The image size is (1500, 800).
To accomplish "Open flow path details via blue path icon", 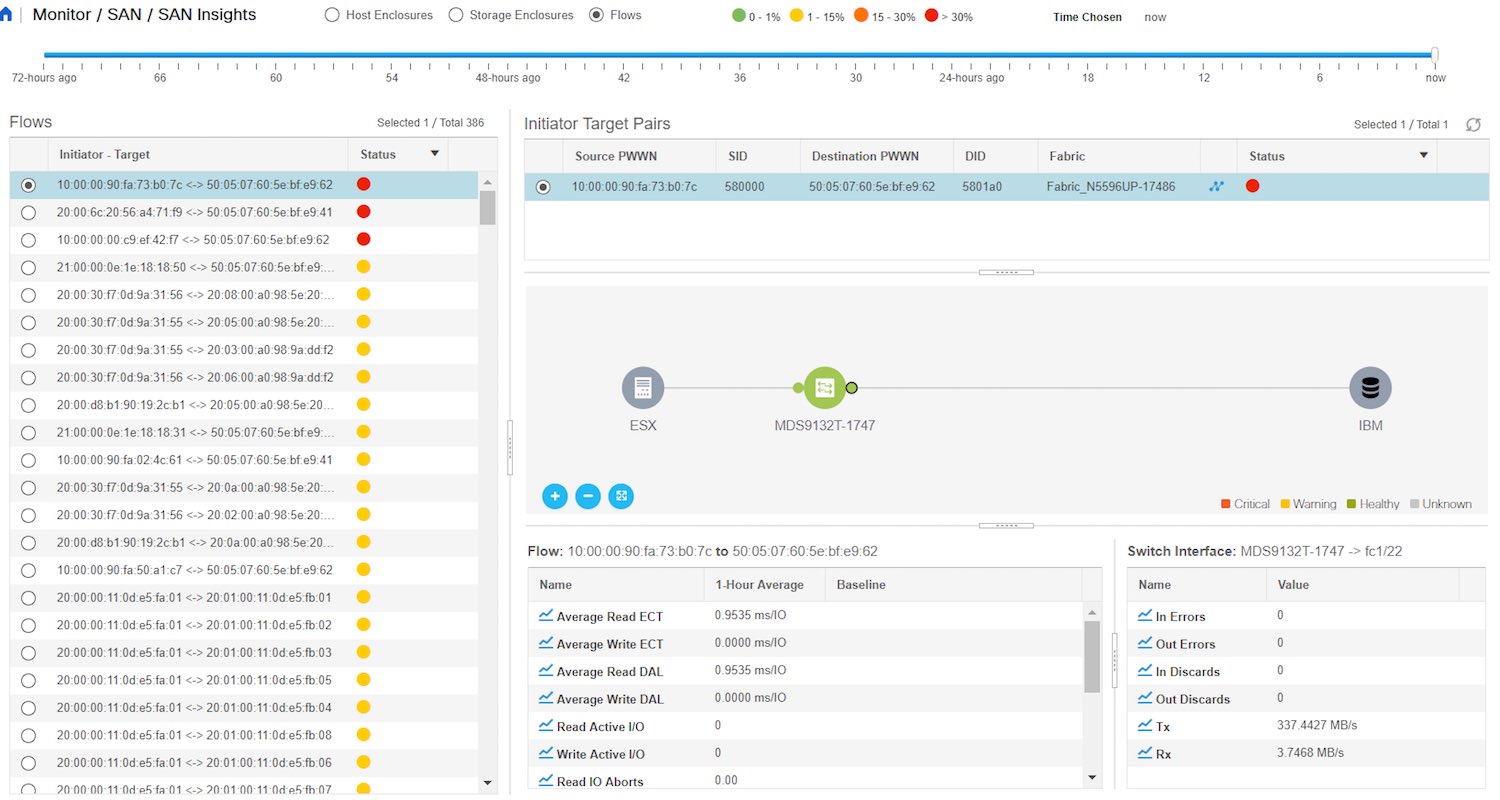I will click(x=1216, y=186).
